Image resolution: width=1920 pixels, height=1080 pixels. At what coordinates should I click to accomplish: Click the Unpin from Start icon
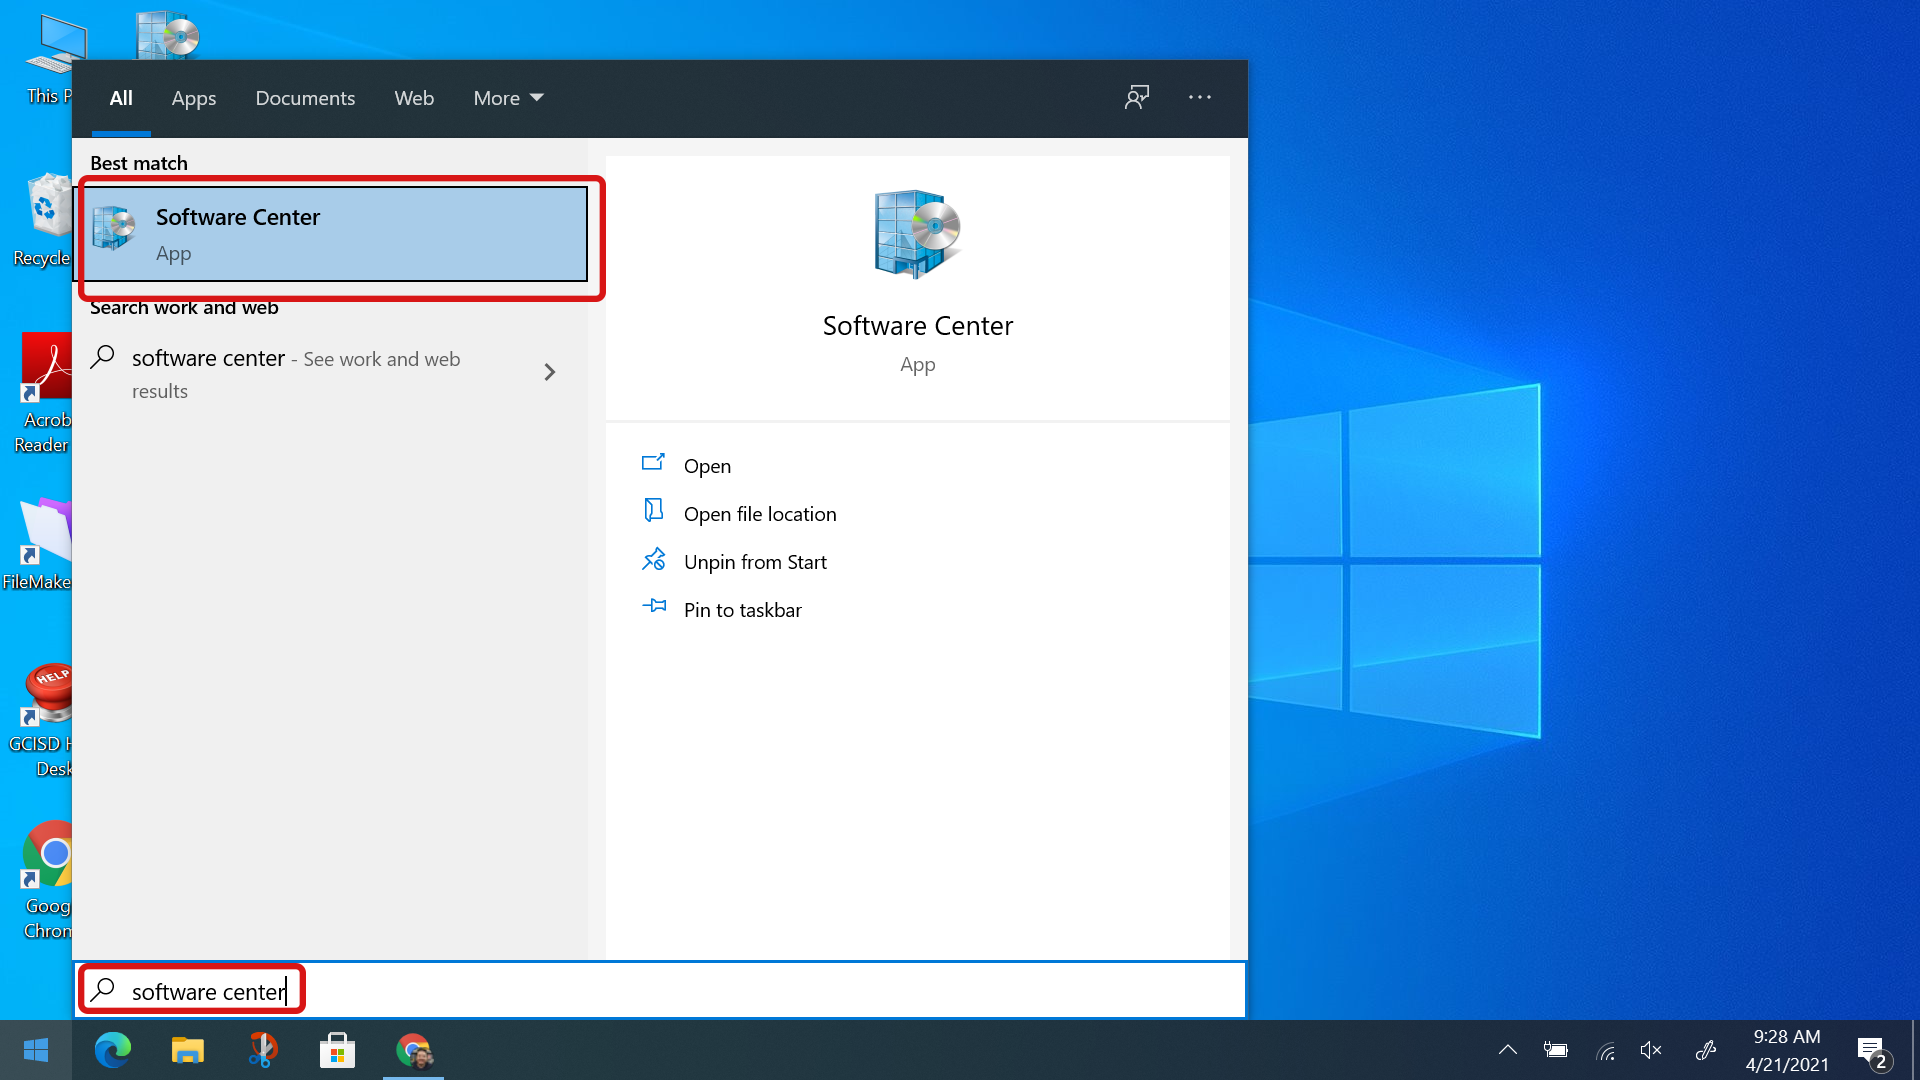654,559
